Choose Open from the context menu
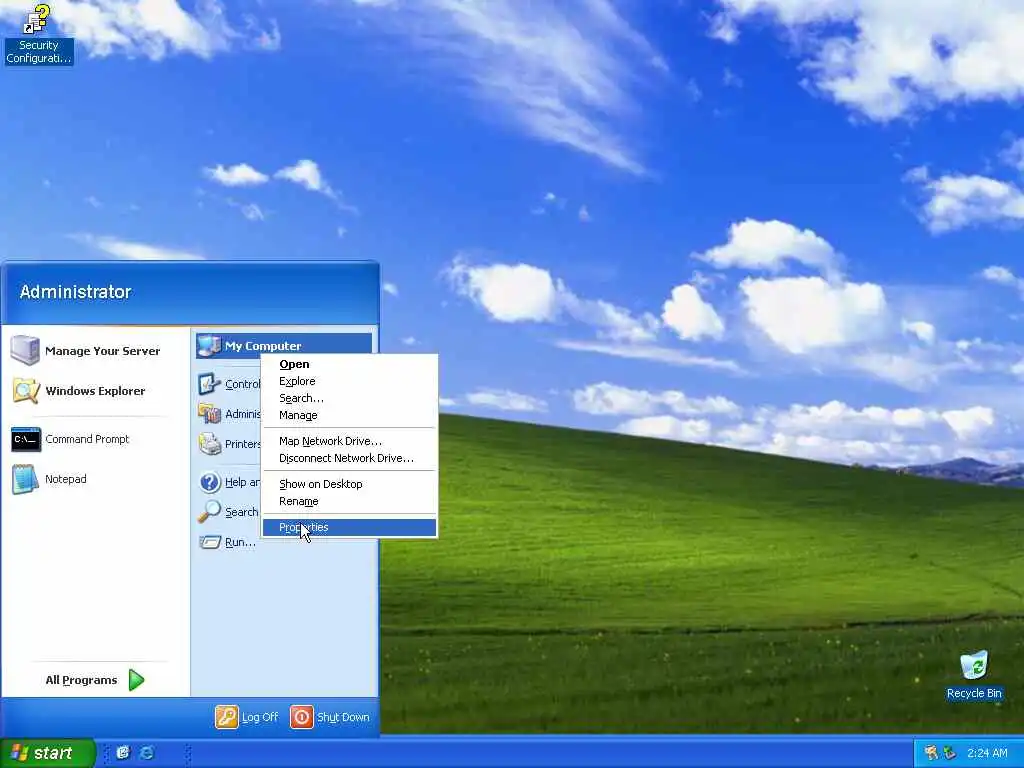 (349, 364)
